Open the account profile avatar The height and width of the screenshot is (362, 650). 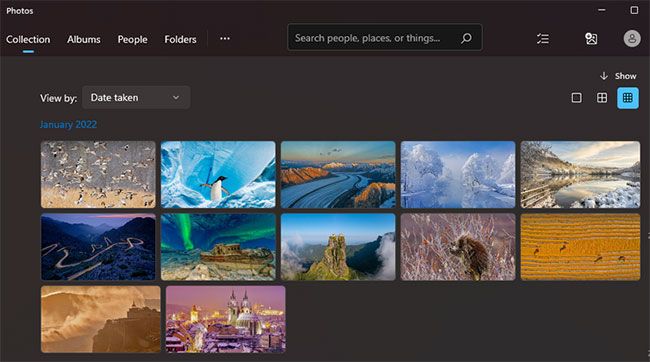coord(632,39)
